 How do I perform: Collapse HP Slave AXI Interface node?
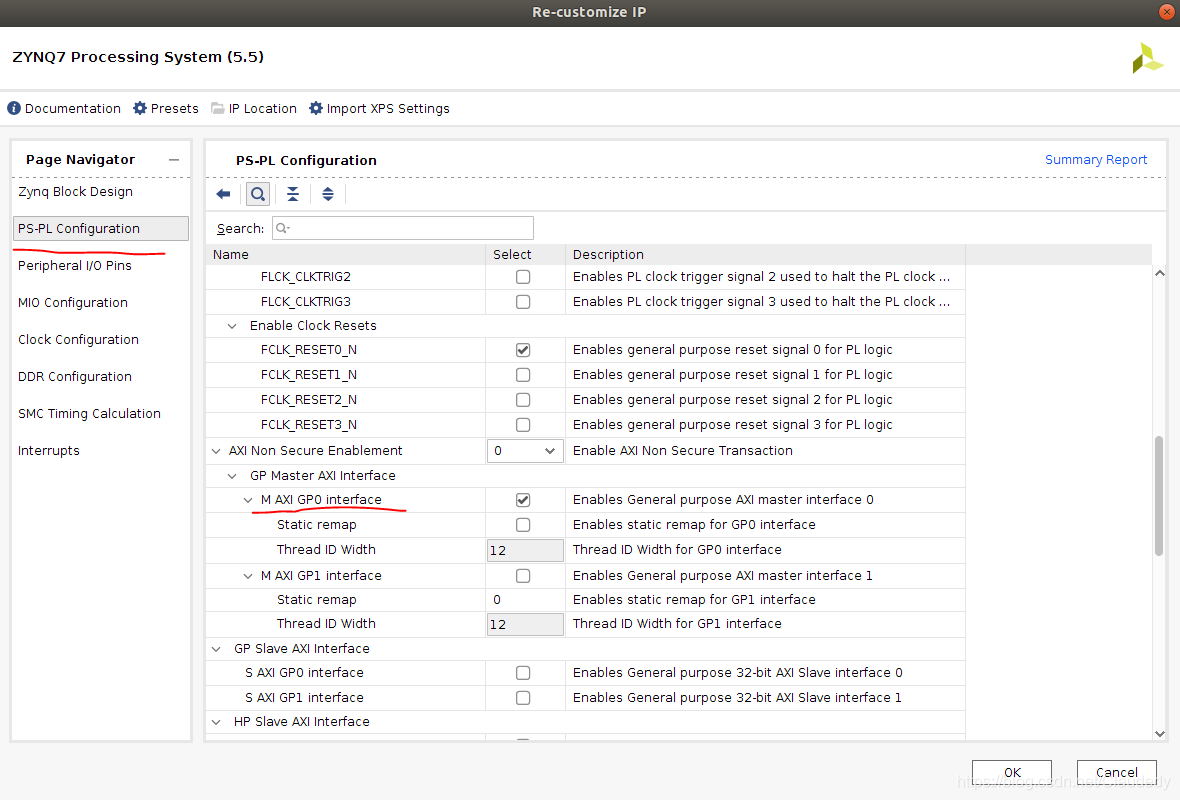pyautogui.click(x=216, y=722)
